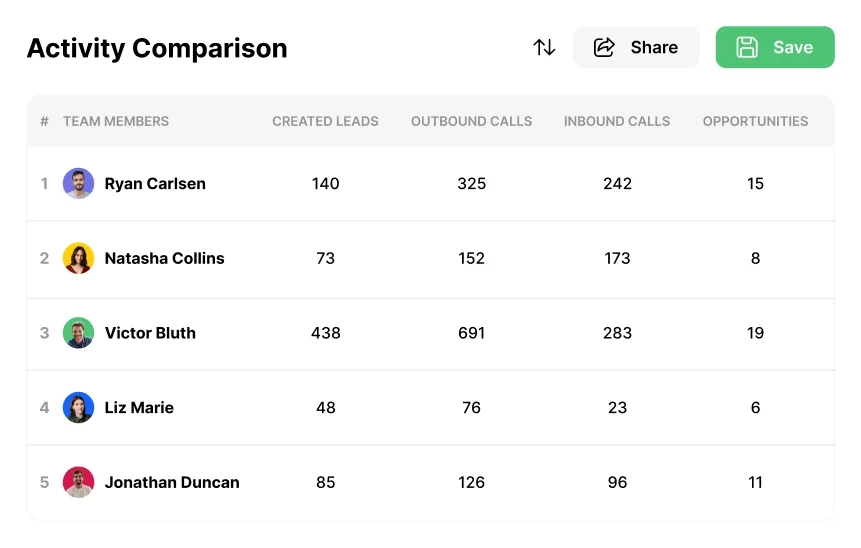Click Ryan Carlsen's avatar

tap(78, 184)
